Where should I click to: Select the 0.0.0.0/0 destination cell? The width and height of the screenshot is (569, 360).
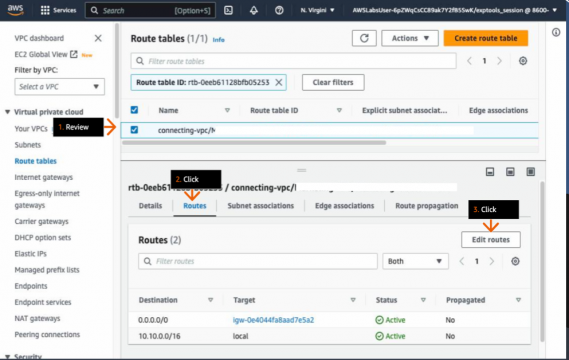(153, 320)
